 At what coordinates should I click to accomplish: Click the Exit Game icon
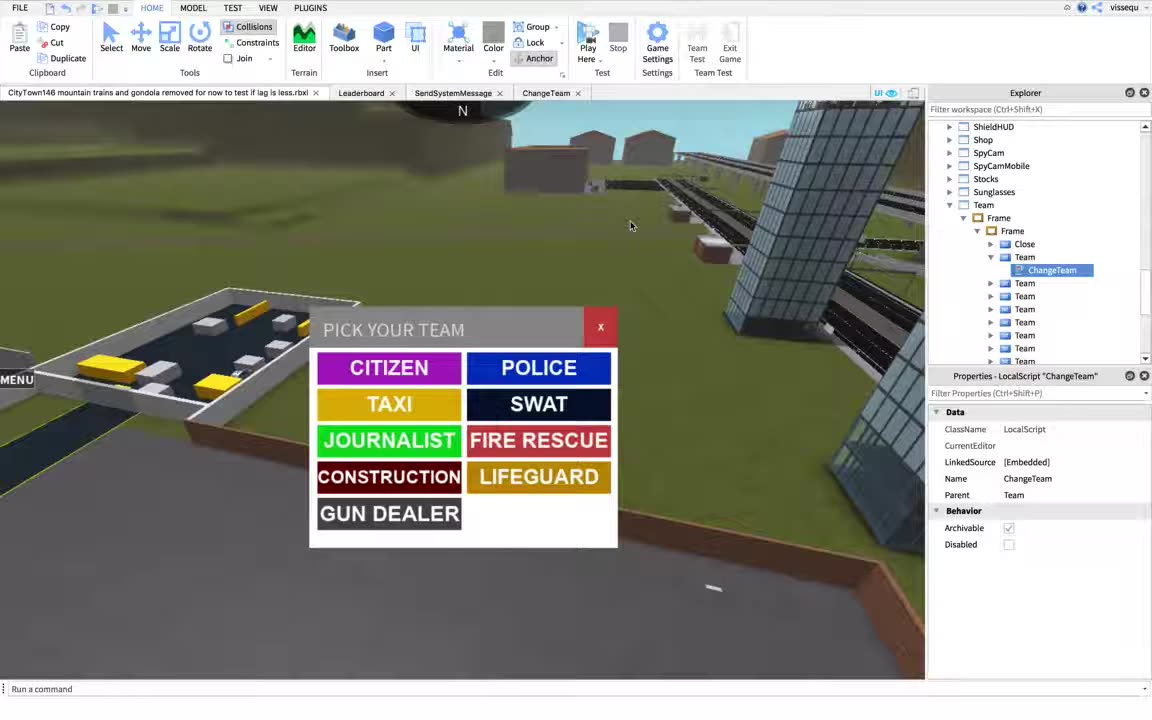(730, 32)
